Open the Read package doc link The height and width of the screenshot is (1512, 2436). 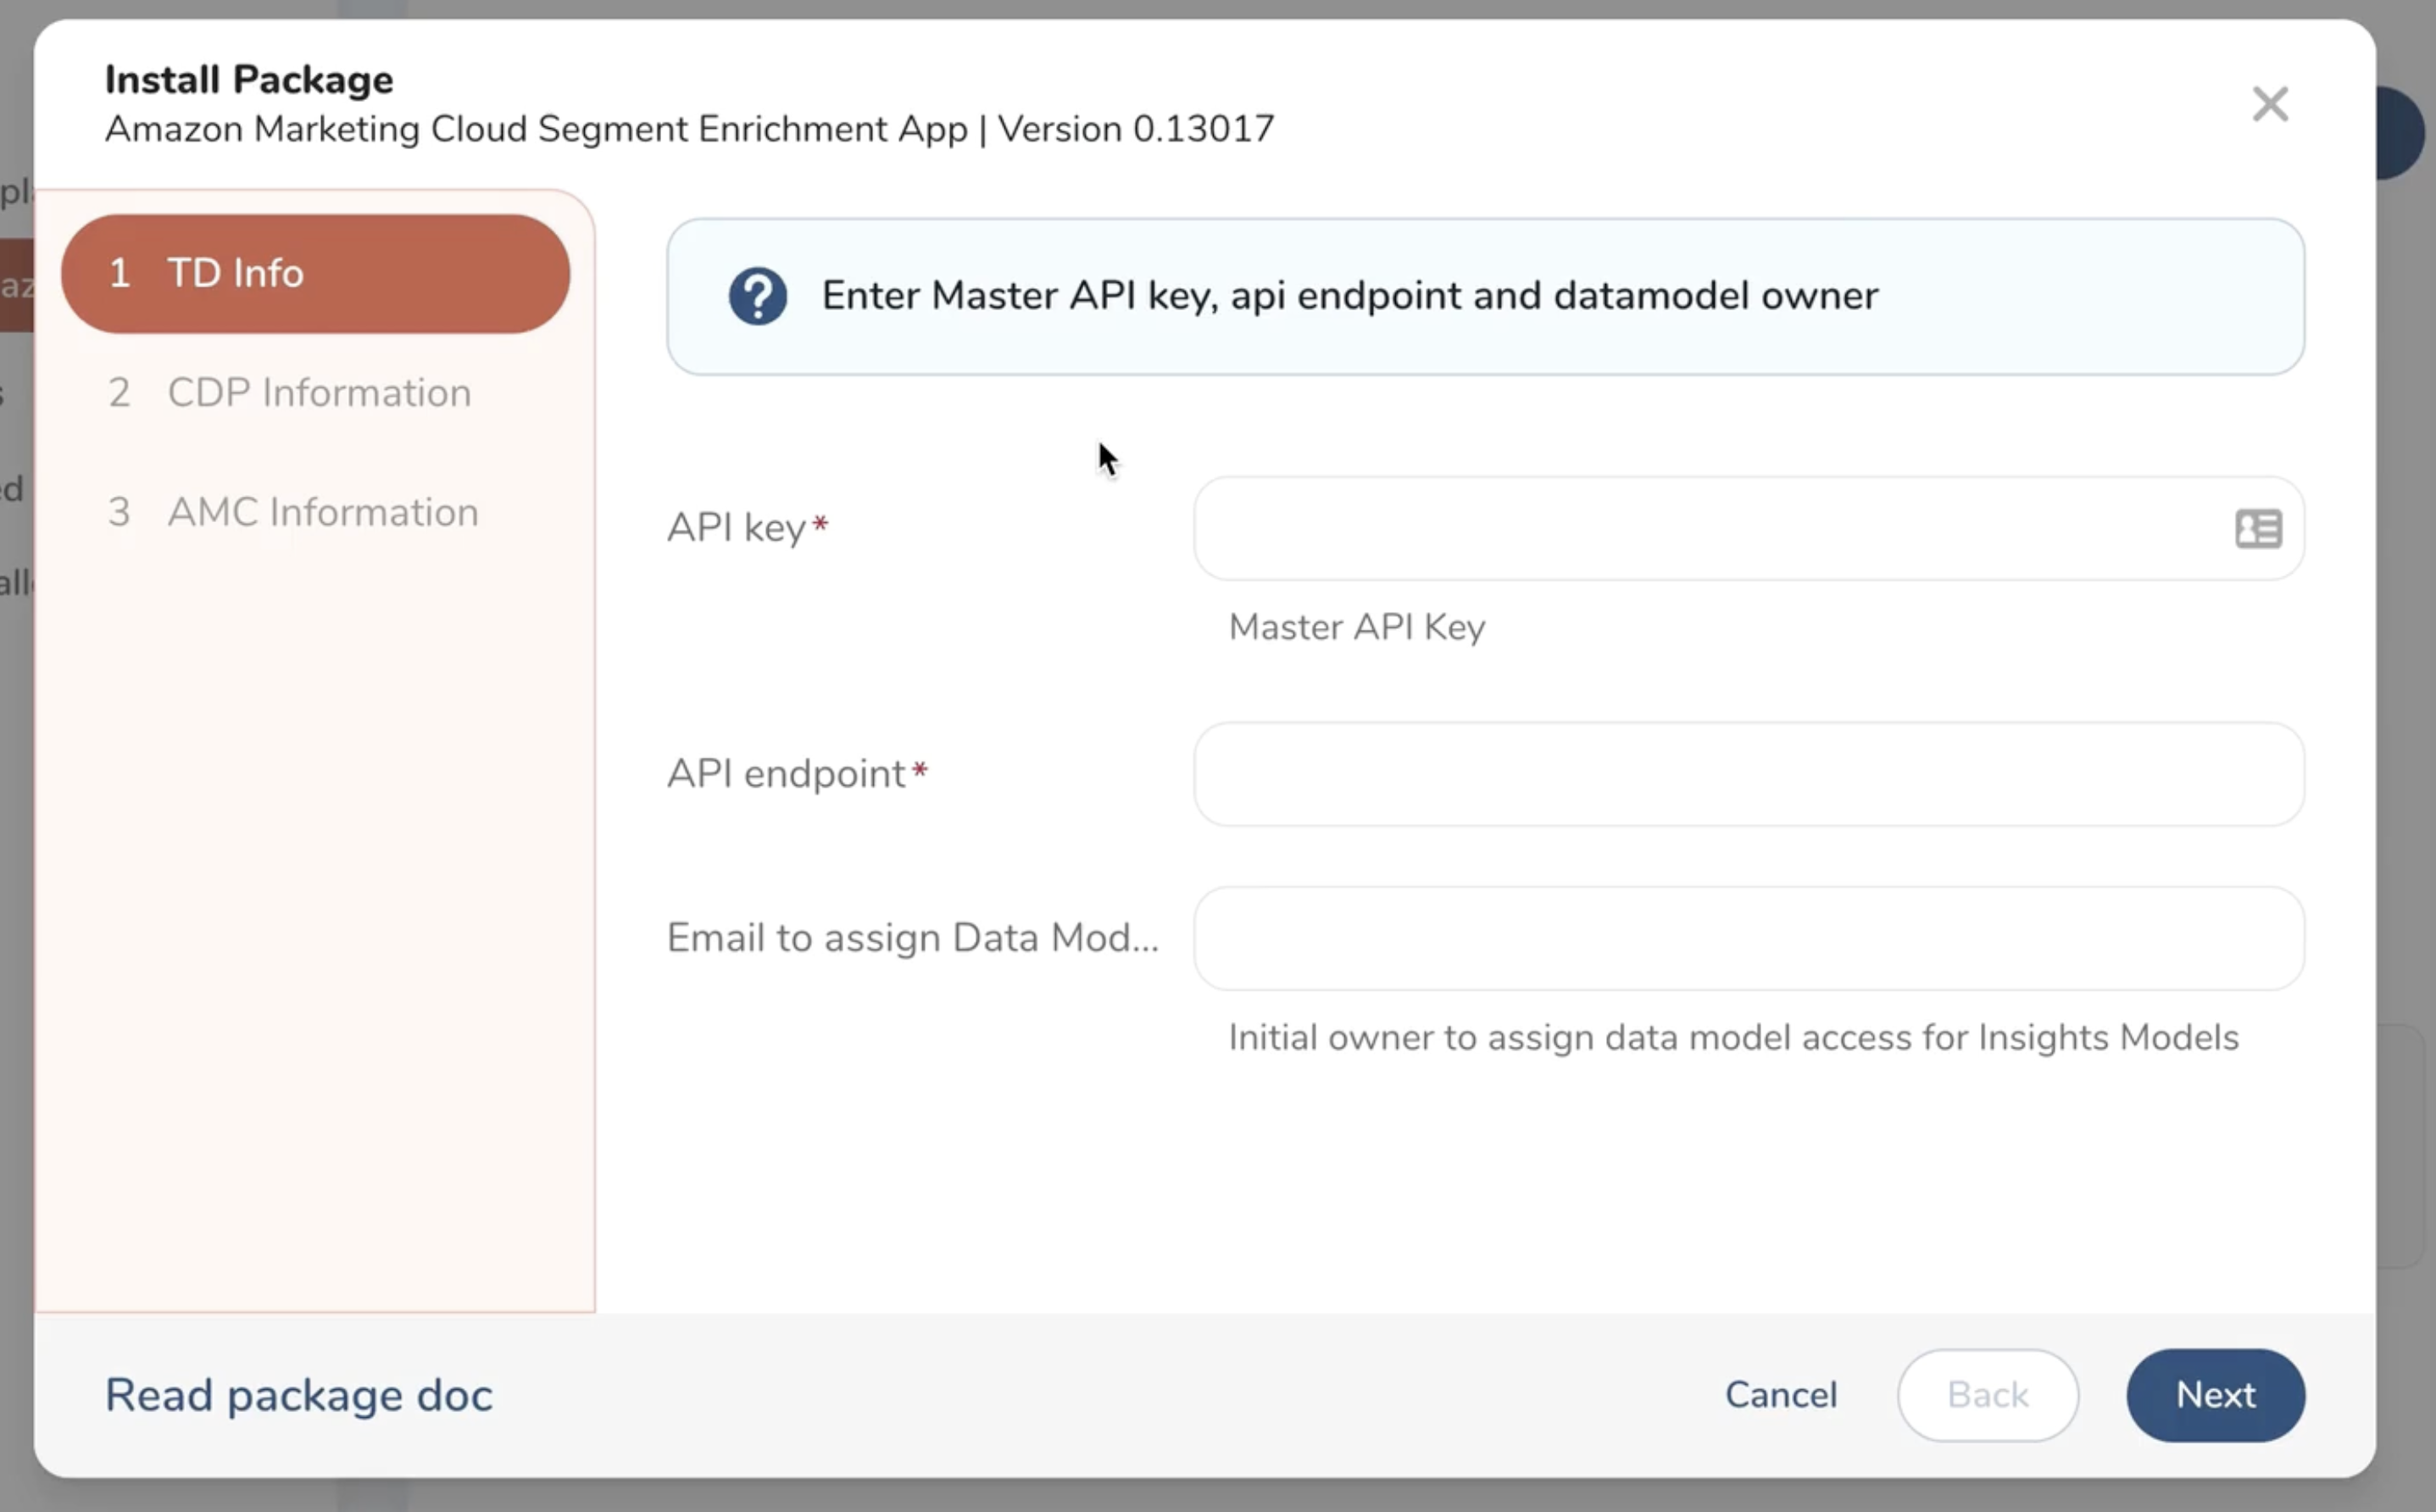pyautogui.click(x=297, y=1395)
